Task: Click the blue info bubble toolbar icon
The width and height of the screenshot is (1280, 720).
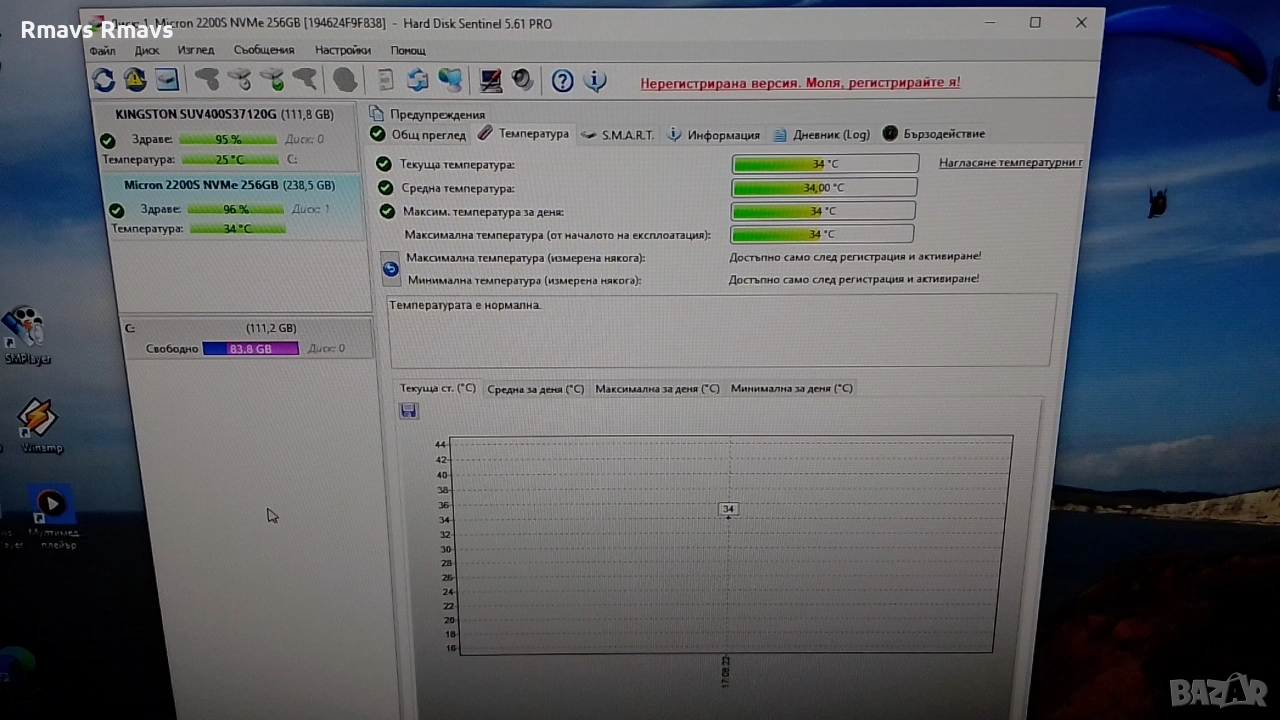Action: click(595, 82)
